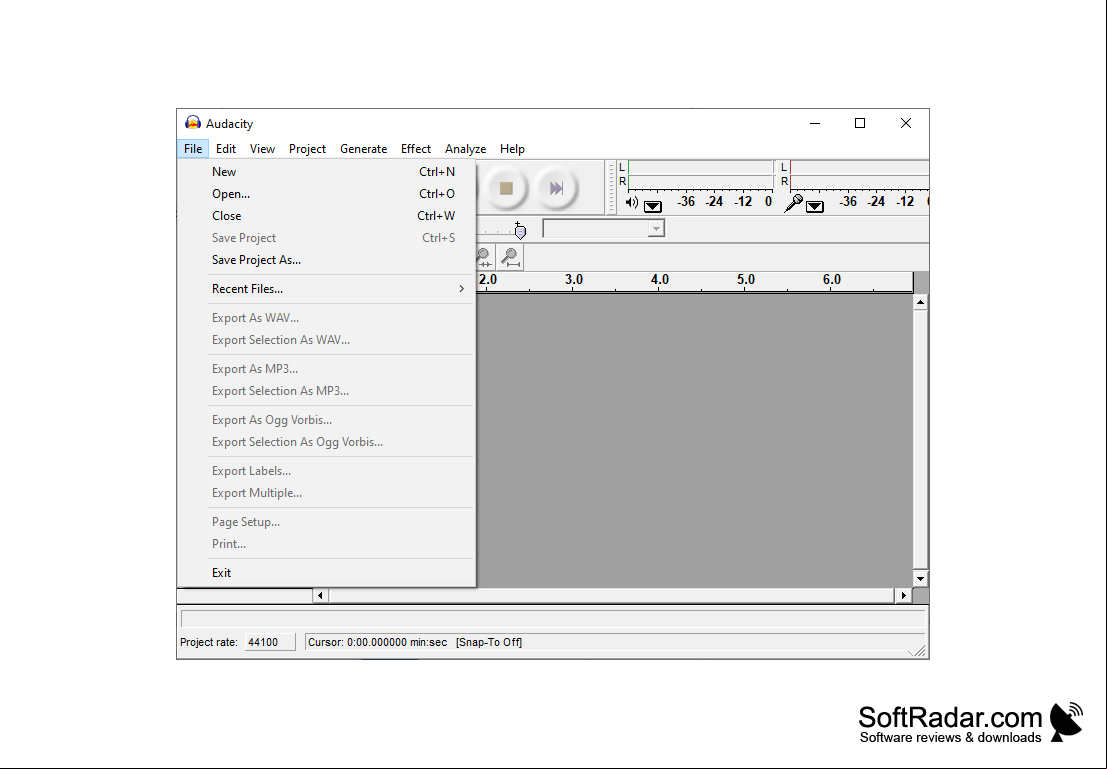Close the open File menu header
This screenshot has height=769, width=1107.
[x=193, y=148]
